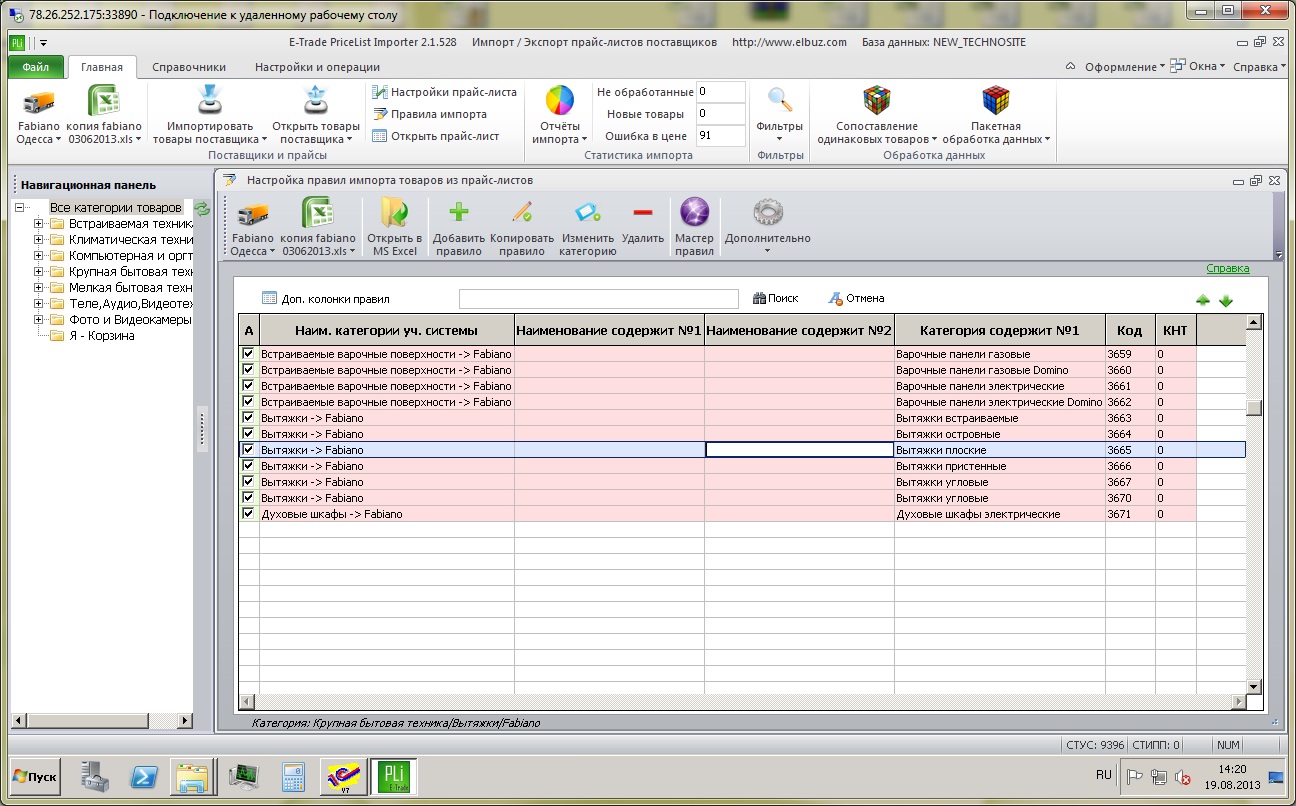Select the Я - Корзина tree item

[x=102, y=336]
